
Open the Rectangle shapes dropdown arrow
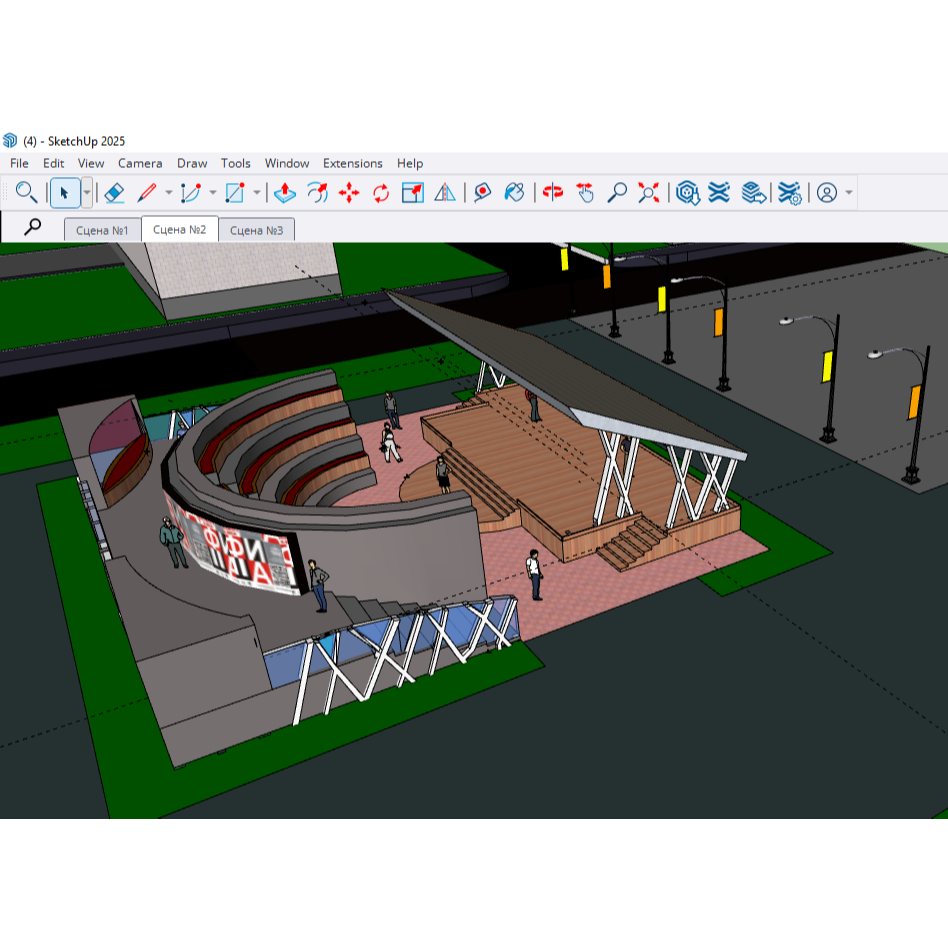(x=257, y=192)
